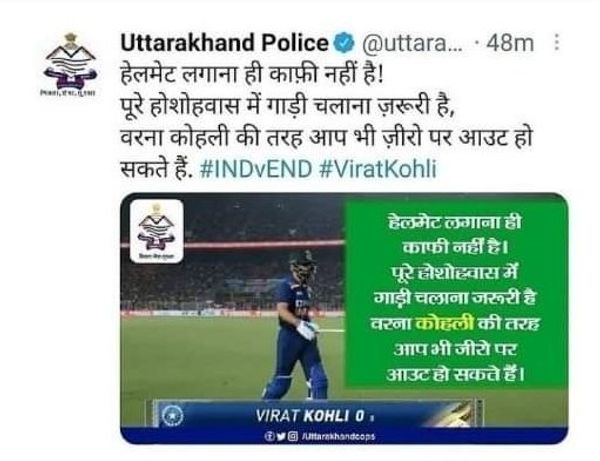Click the Twitter bird icon in footer
Screen dimensions: 600x461
coord(281,436)
